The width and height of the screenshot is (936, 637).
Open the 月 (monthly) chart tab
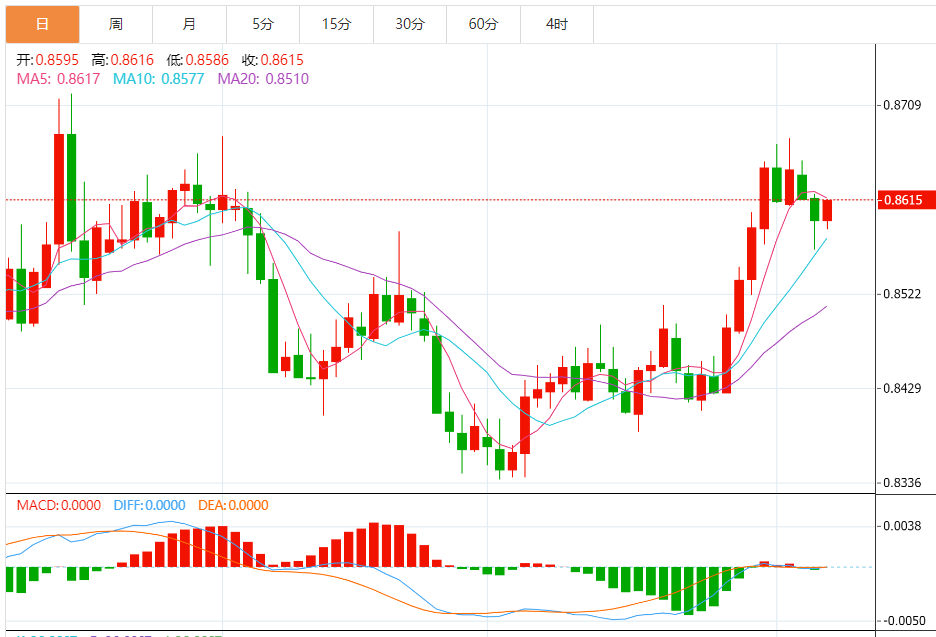pyautogui.click(x=189, y=24)
